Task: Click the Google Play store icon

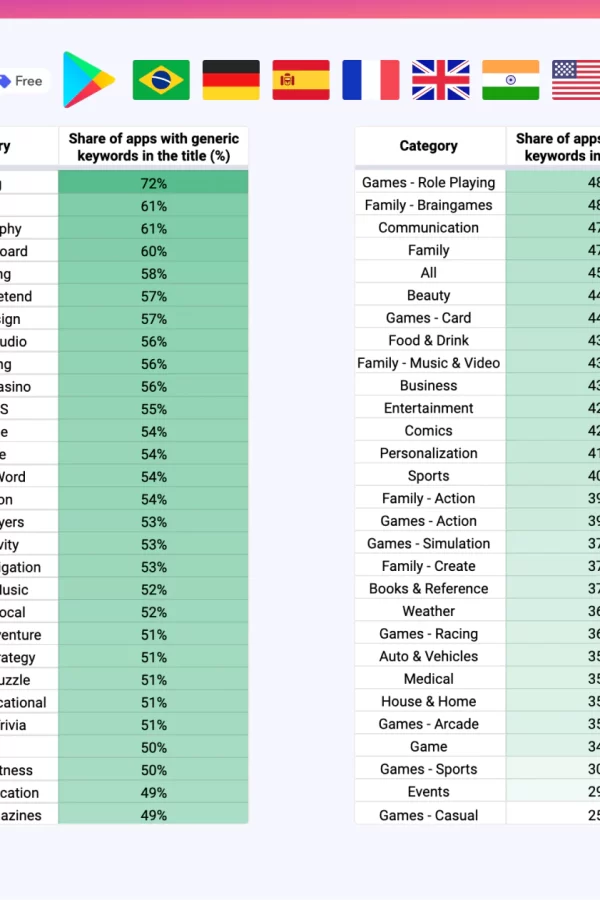Action: point(89,80)
